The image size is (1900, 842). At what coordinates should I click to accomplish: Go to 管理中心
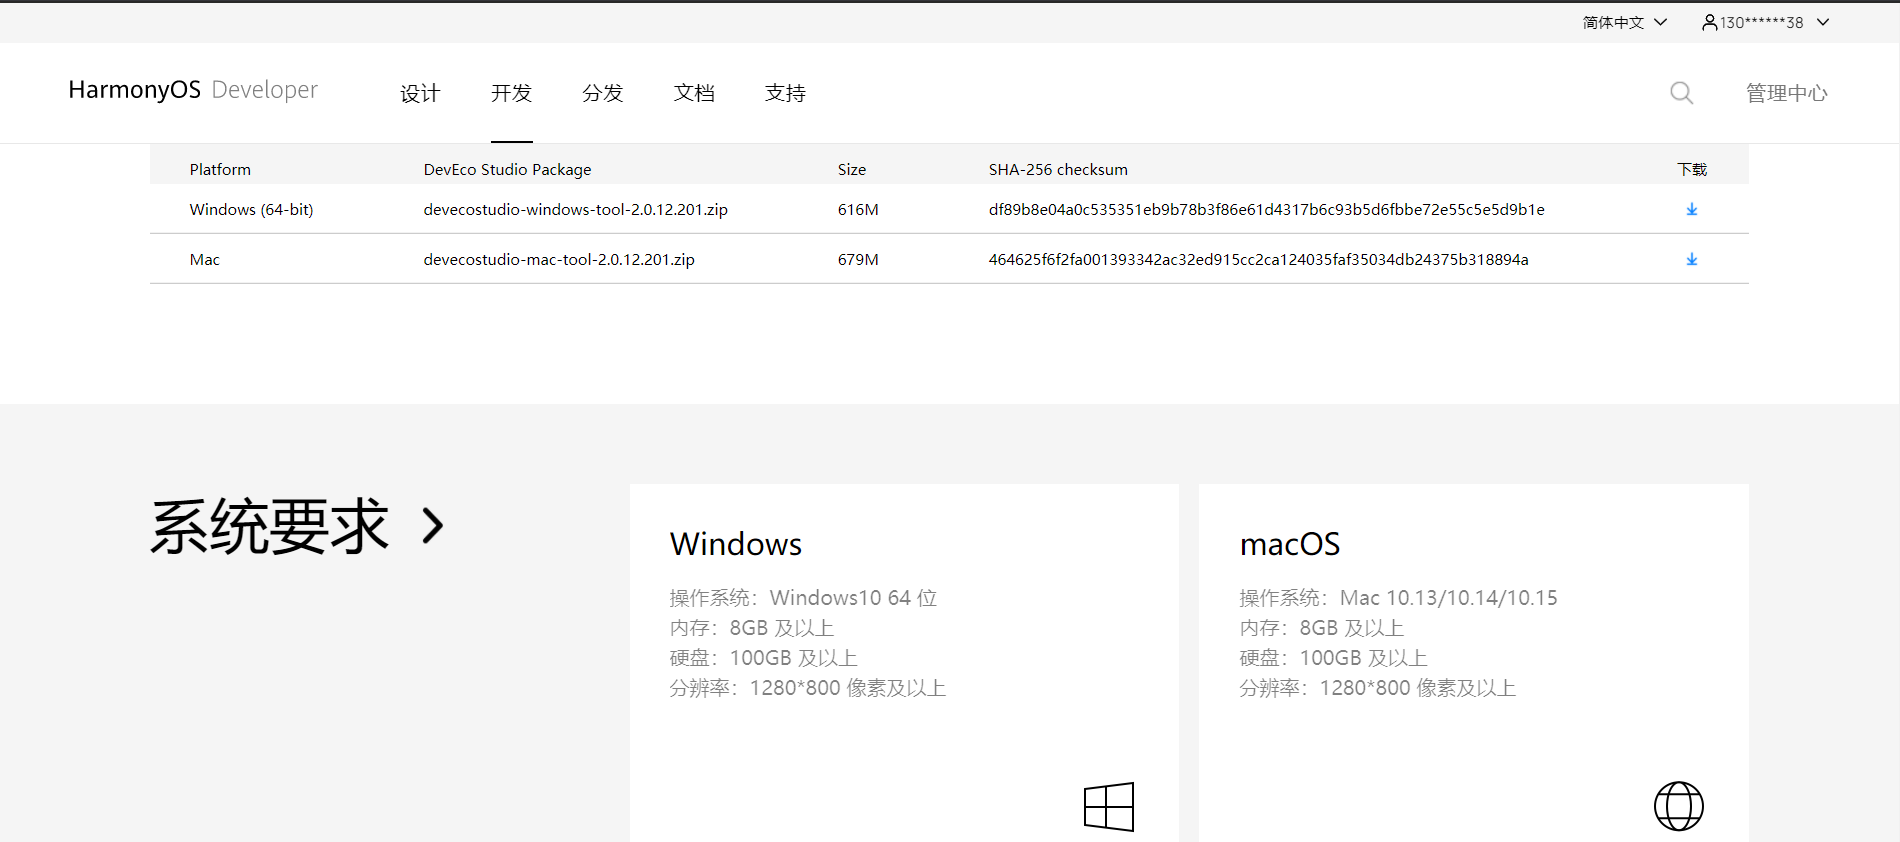coord(1787,93)
